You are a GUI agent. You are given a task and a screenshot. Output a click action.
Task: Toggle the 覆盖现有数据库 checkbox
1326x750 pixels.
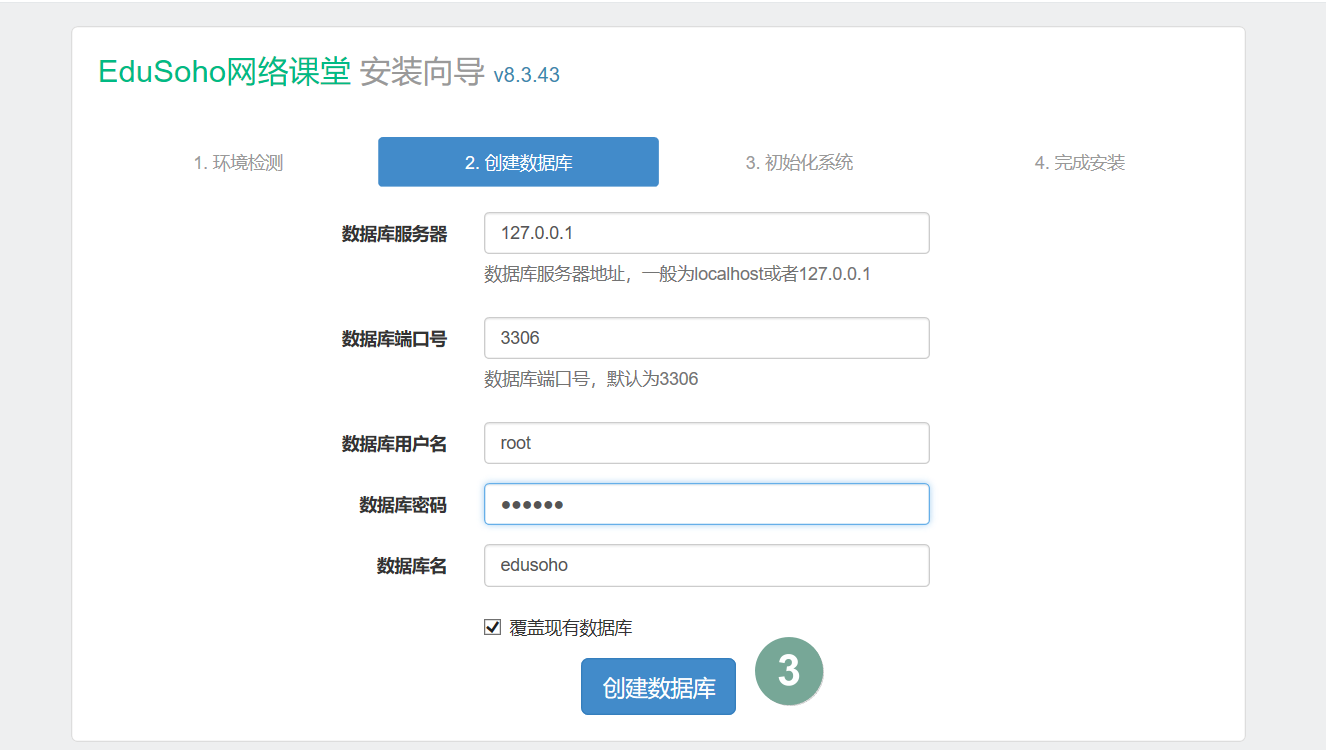point(492,628)
